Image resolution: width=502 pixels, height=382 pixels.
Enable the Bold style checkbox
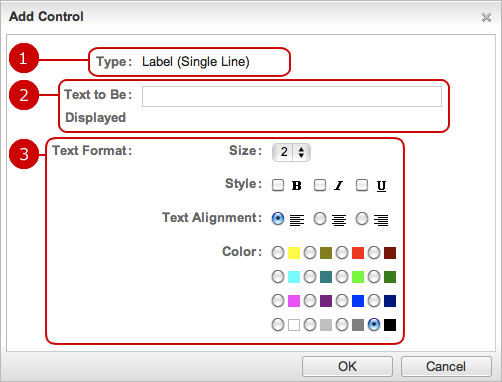tap(278, 185)
